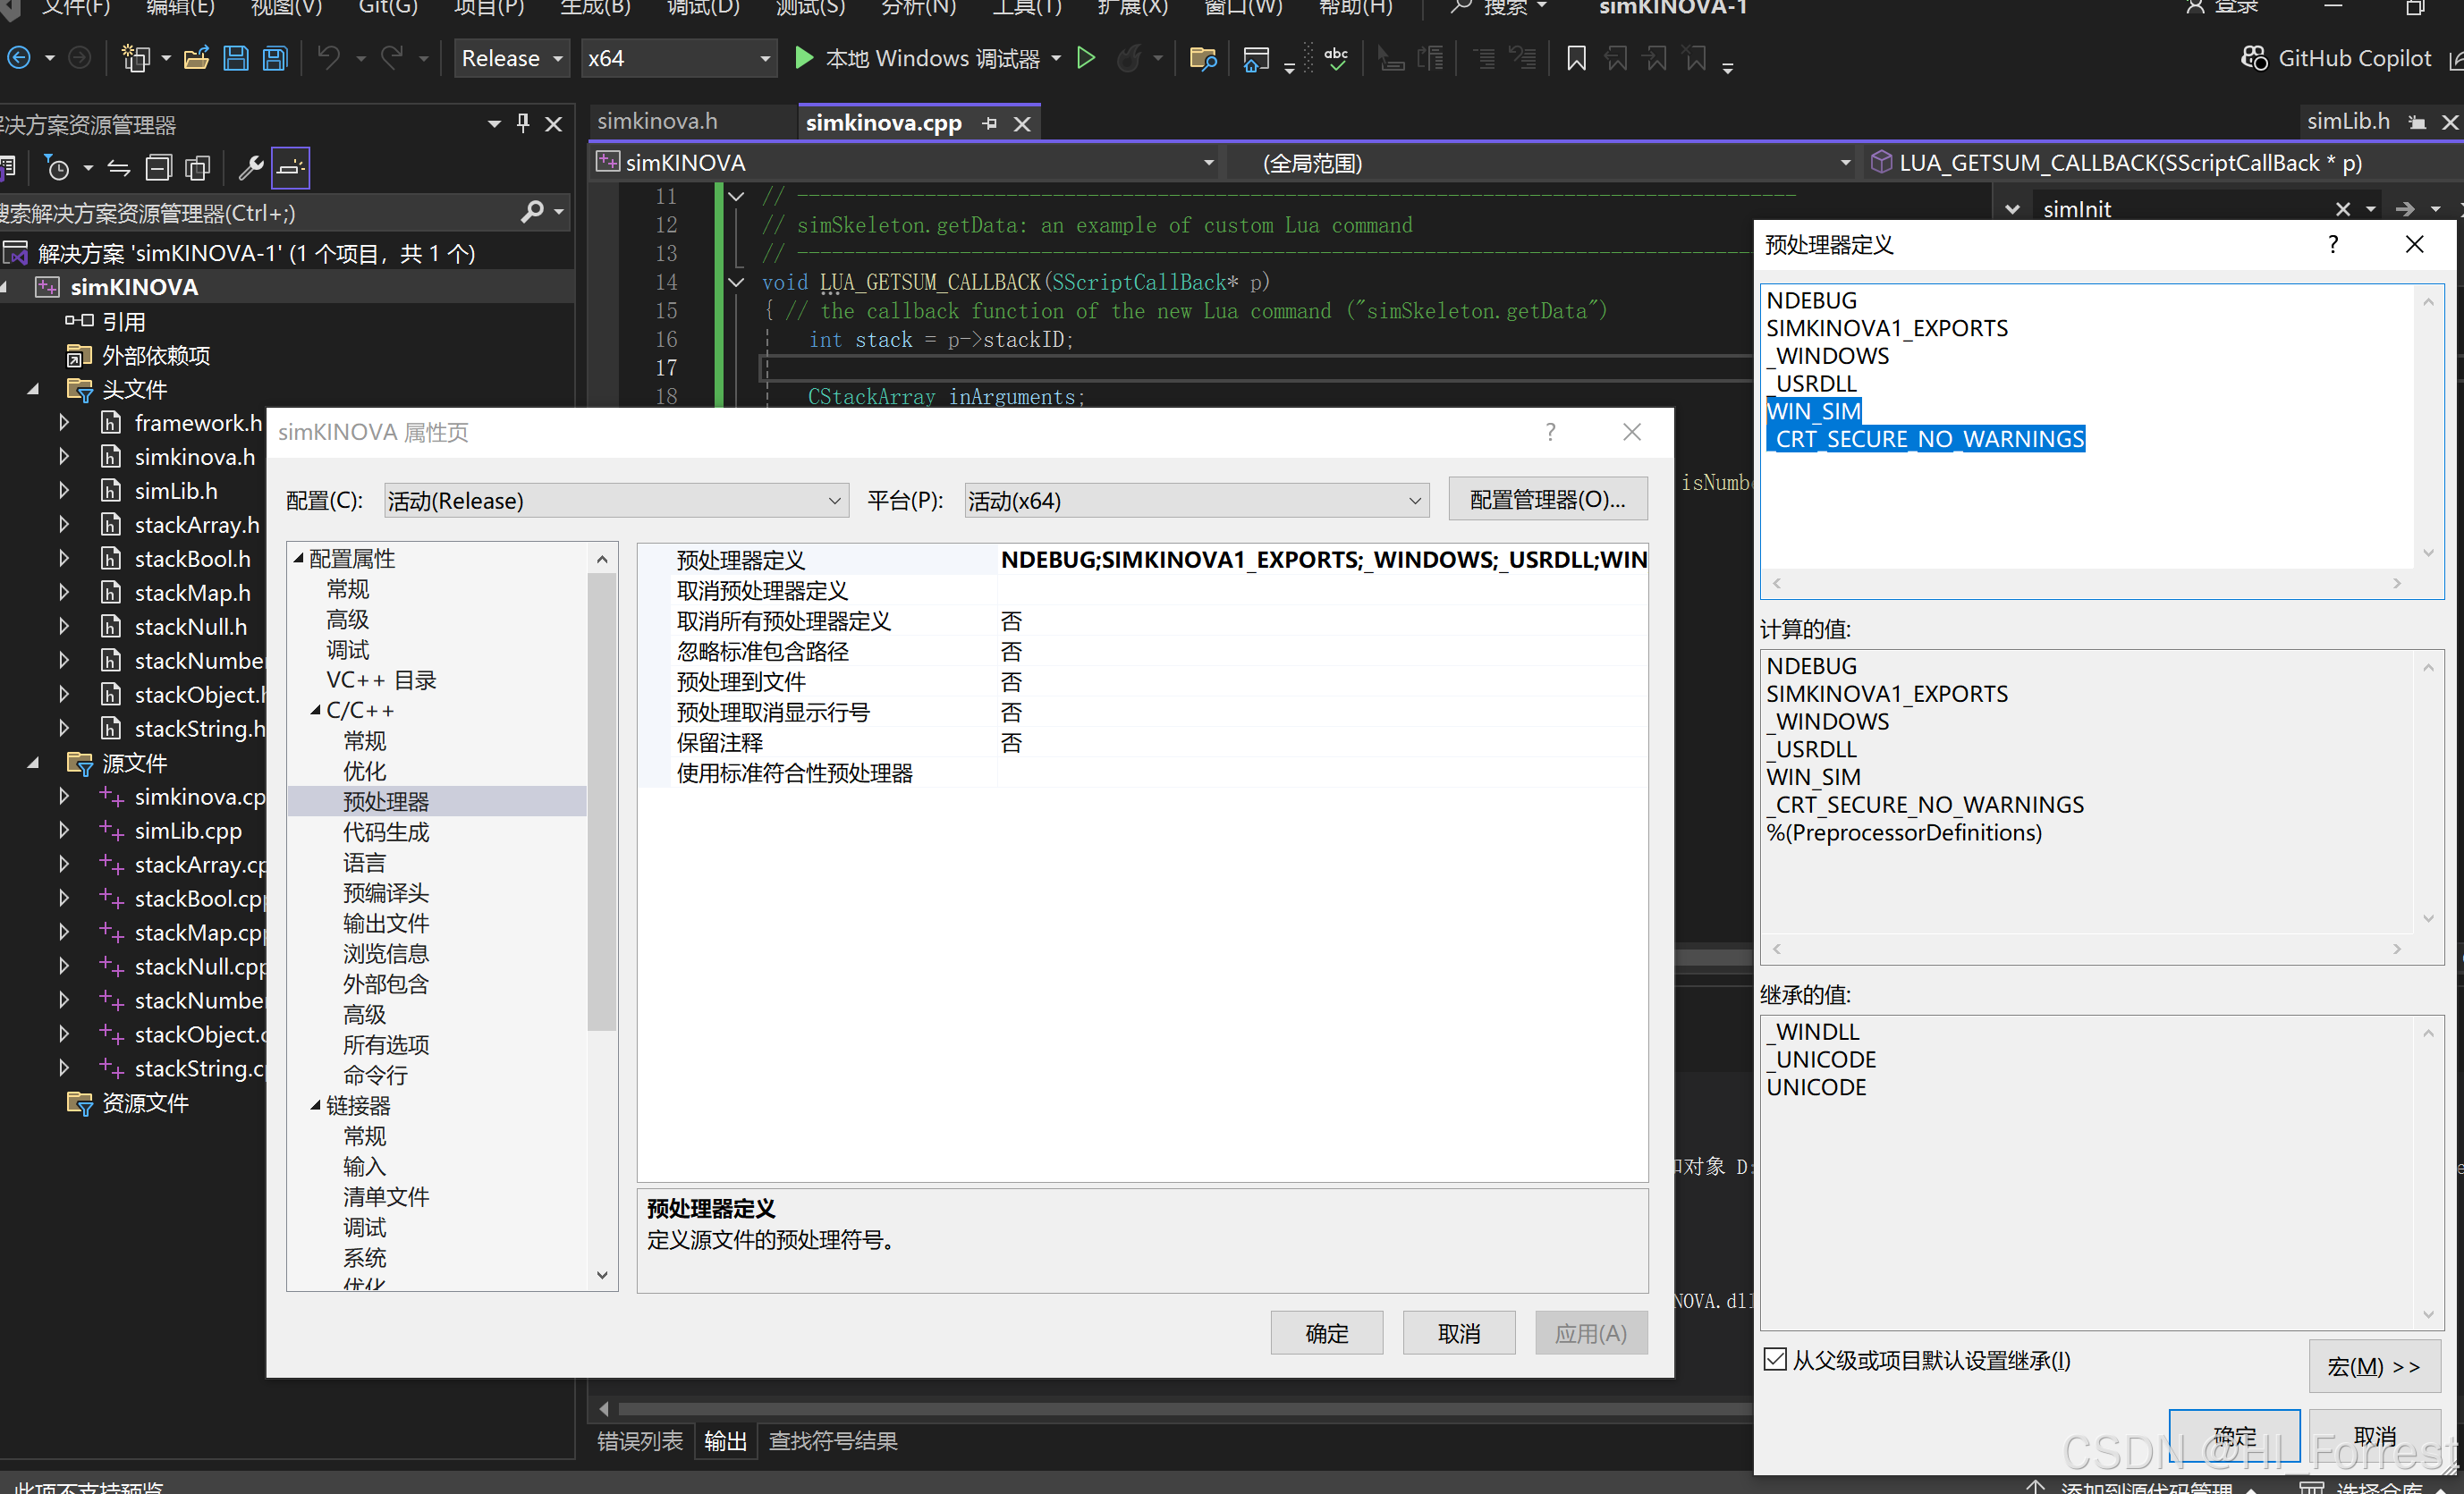
Task: Click the Save file toolbar icon
Action: pos(236,58)
